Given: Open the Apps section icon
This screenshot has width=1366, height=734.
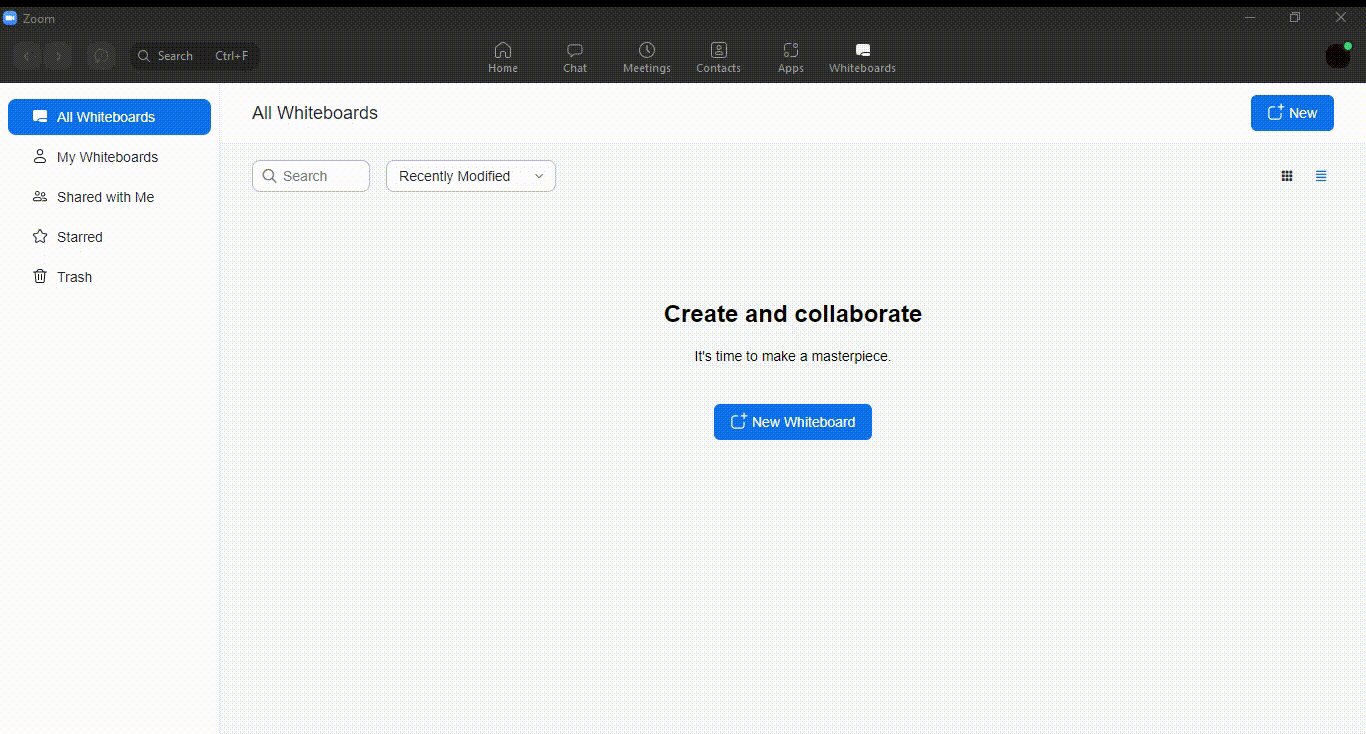Looking at the screenshot, I should 790,53.
